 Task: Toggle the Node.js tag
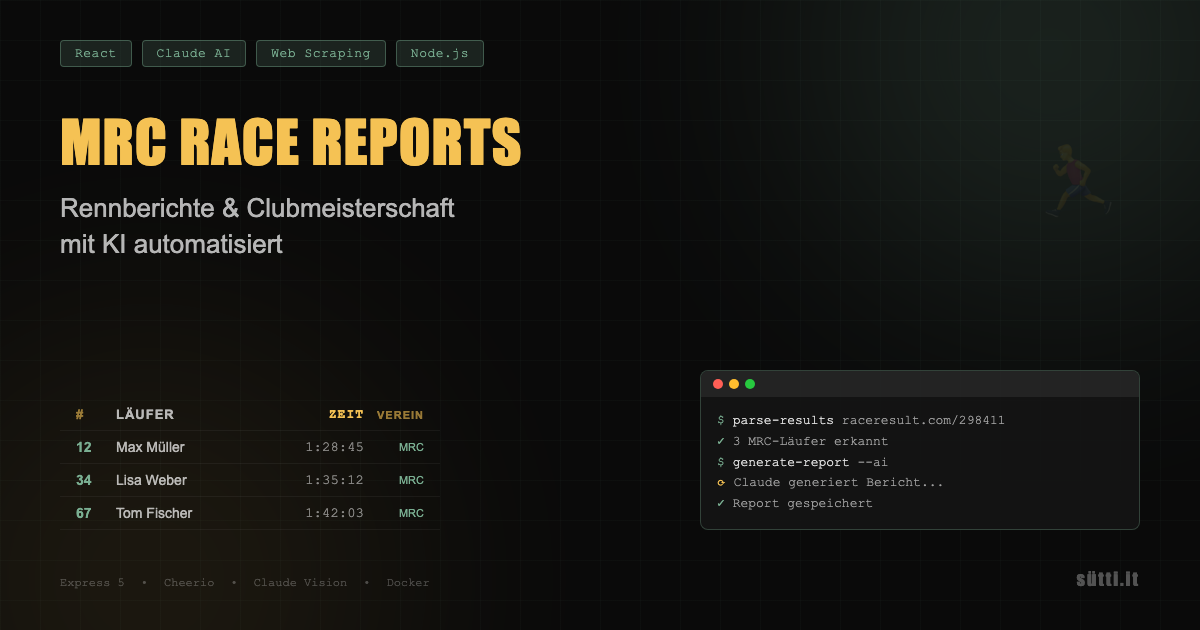439,53
